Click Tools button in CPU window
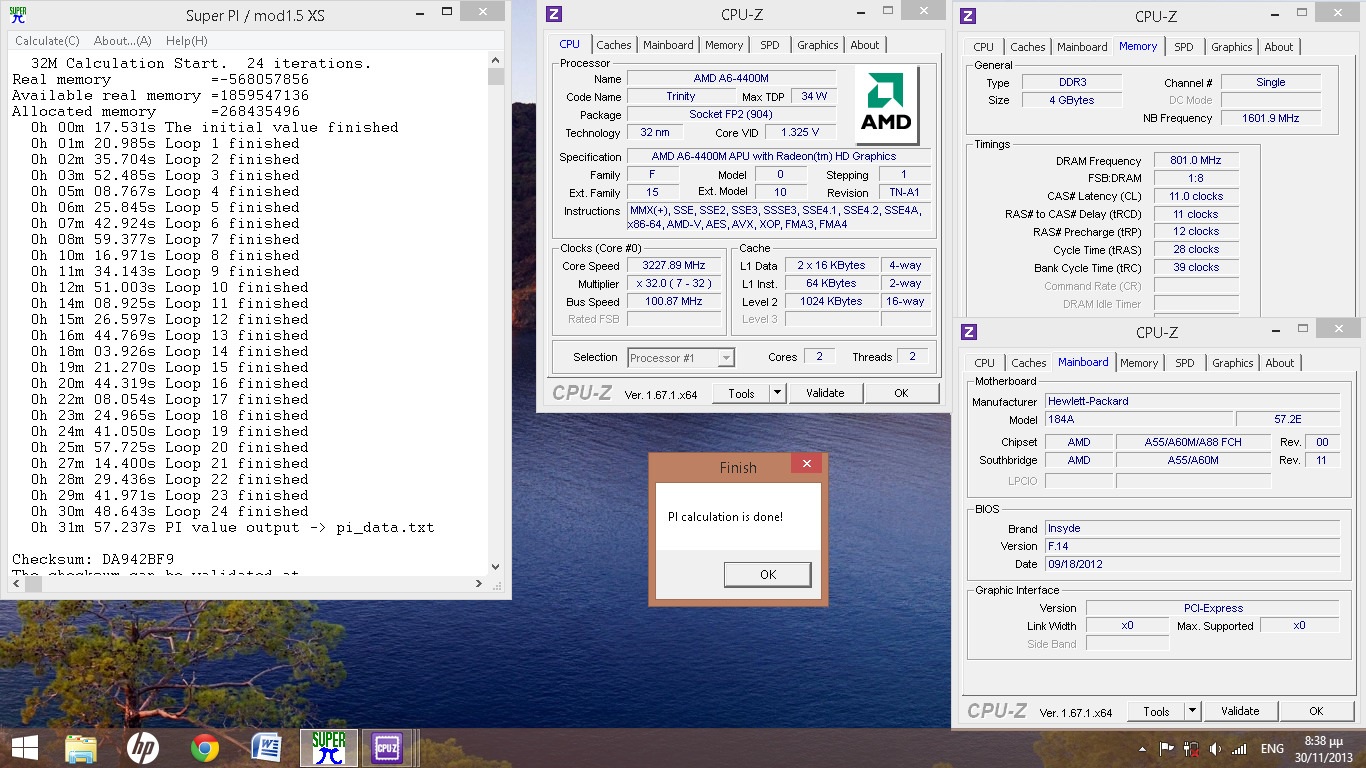The height and width of the screenshot is (768, 1366). pos(741,393)
